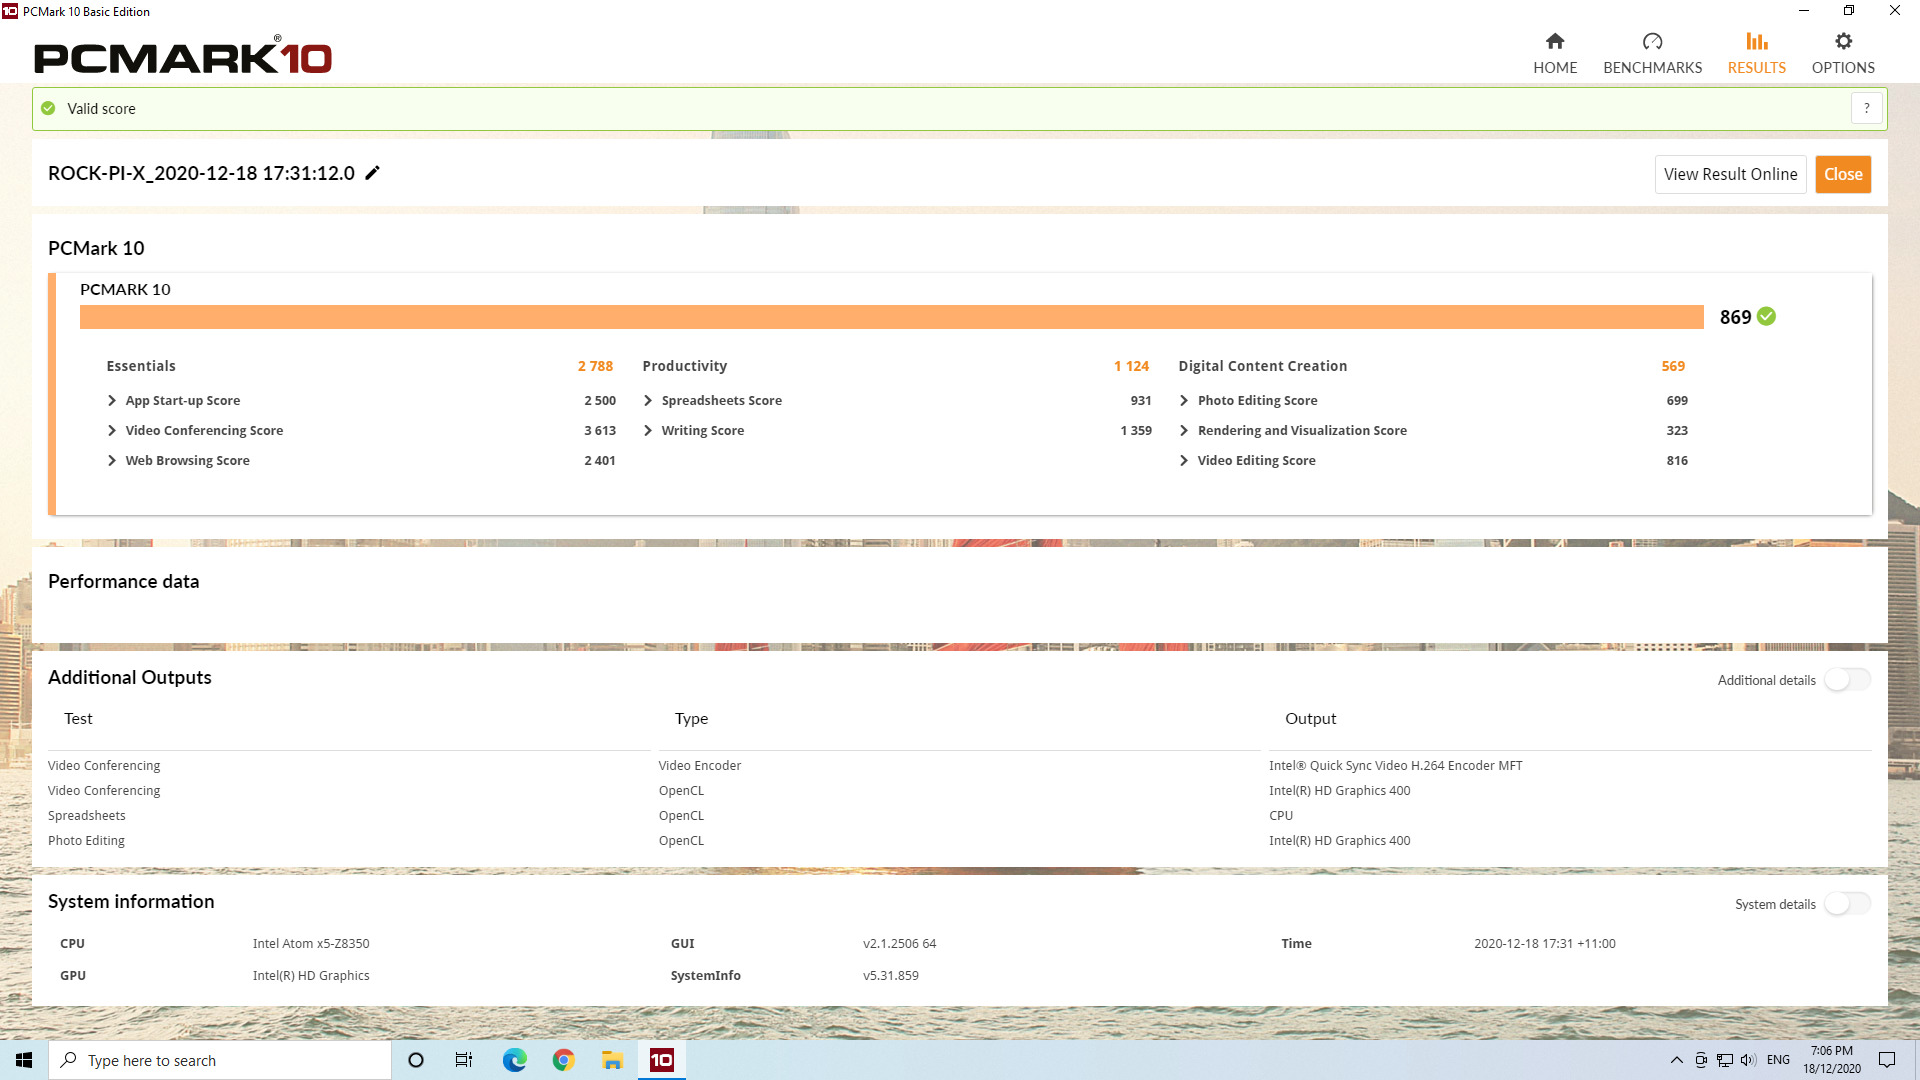This screenshot has width=1920, height=1080.
Task: Open File Explorer from taskbar
Action: coord(612,1060)
